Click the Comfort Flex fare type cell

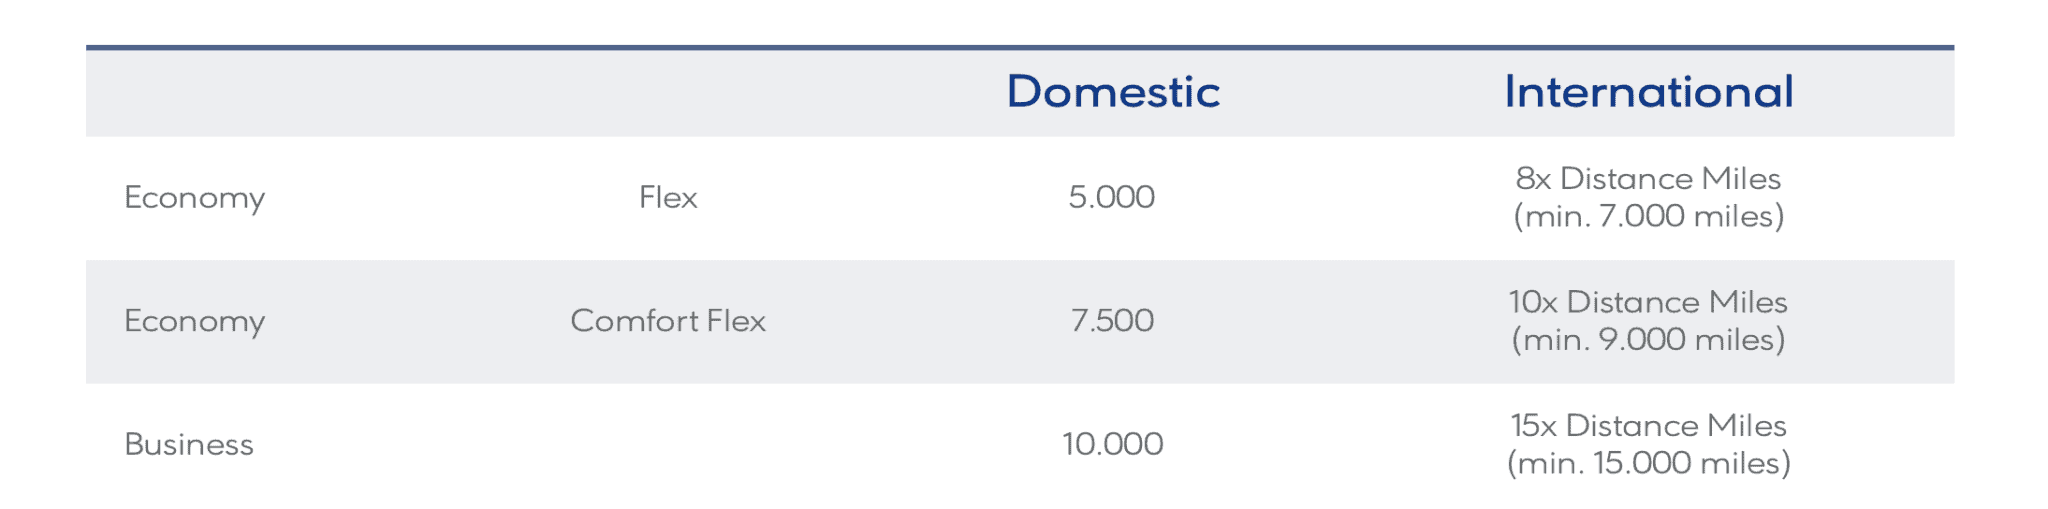[668, 321]
